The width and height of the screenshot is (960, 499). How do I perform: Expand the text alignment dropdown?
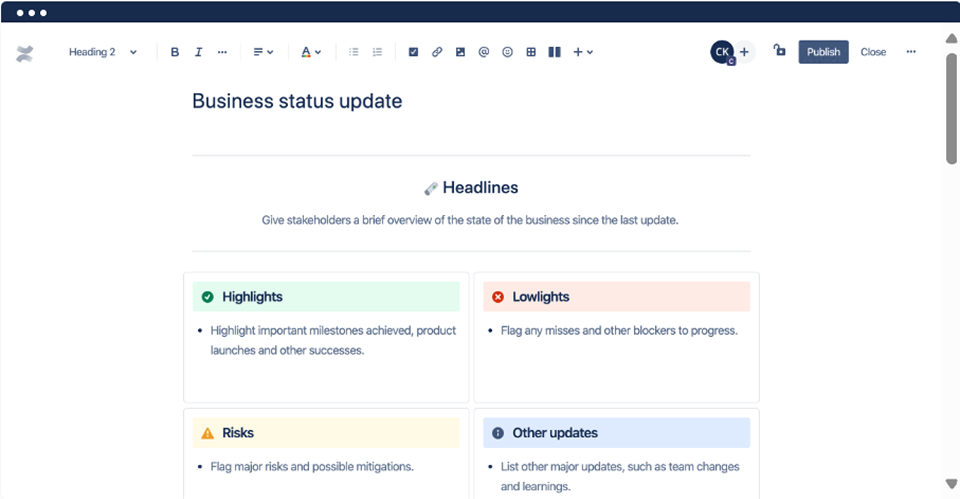(x=263, y=52)
